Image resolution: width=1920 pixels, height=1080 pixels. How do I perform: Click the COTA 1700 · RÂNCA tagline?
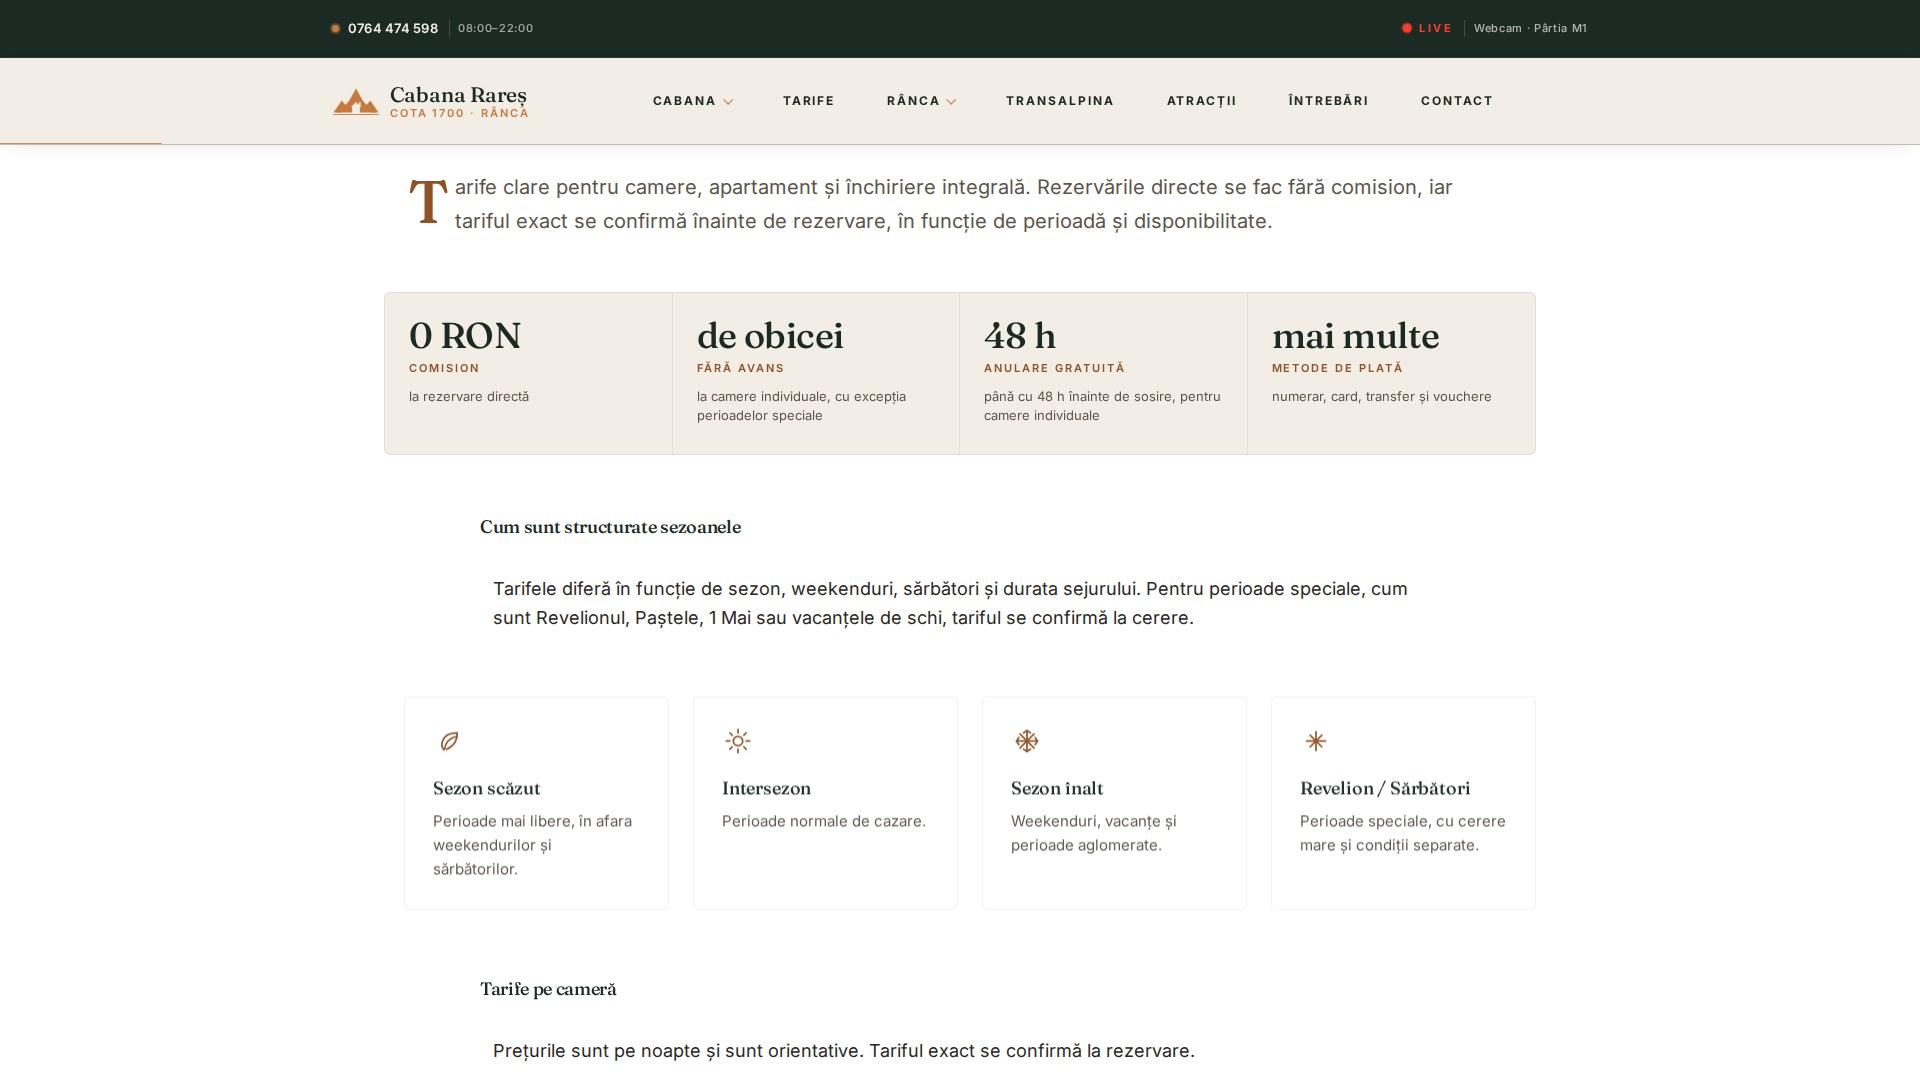pos(459,114)
